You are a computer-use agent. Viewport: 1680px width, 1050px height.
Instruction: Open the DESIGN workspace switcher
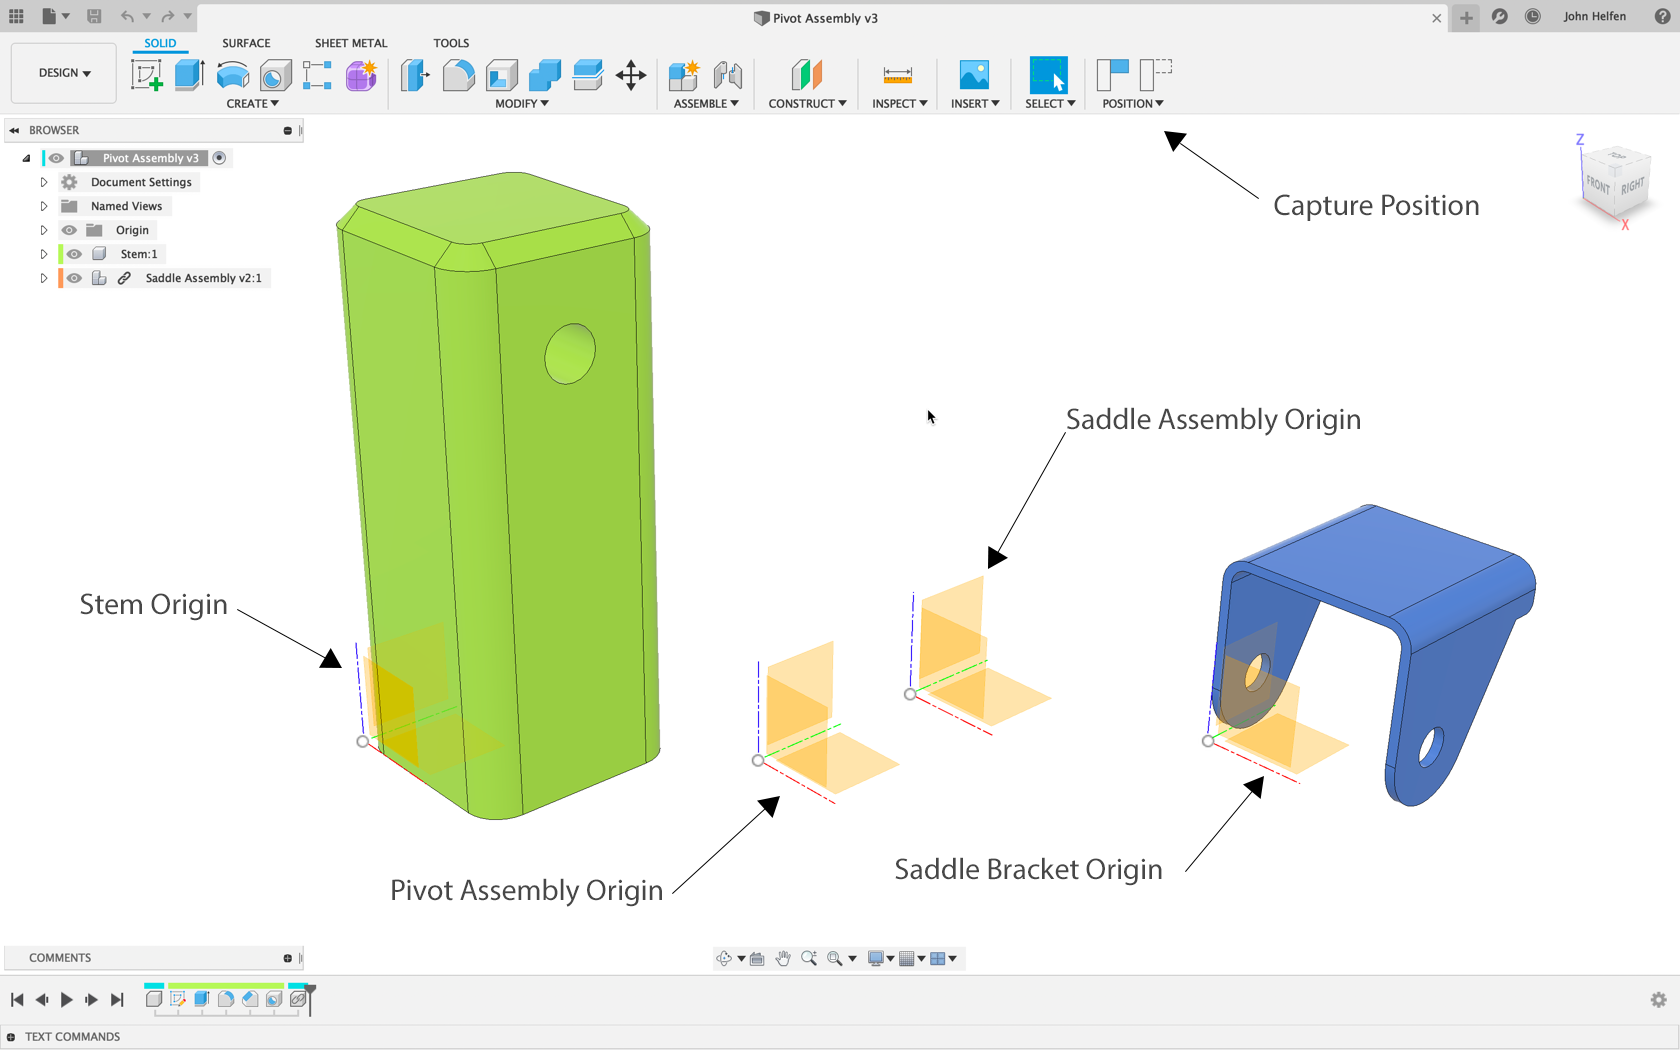click(63, 72)
